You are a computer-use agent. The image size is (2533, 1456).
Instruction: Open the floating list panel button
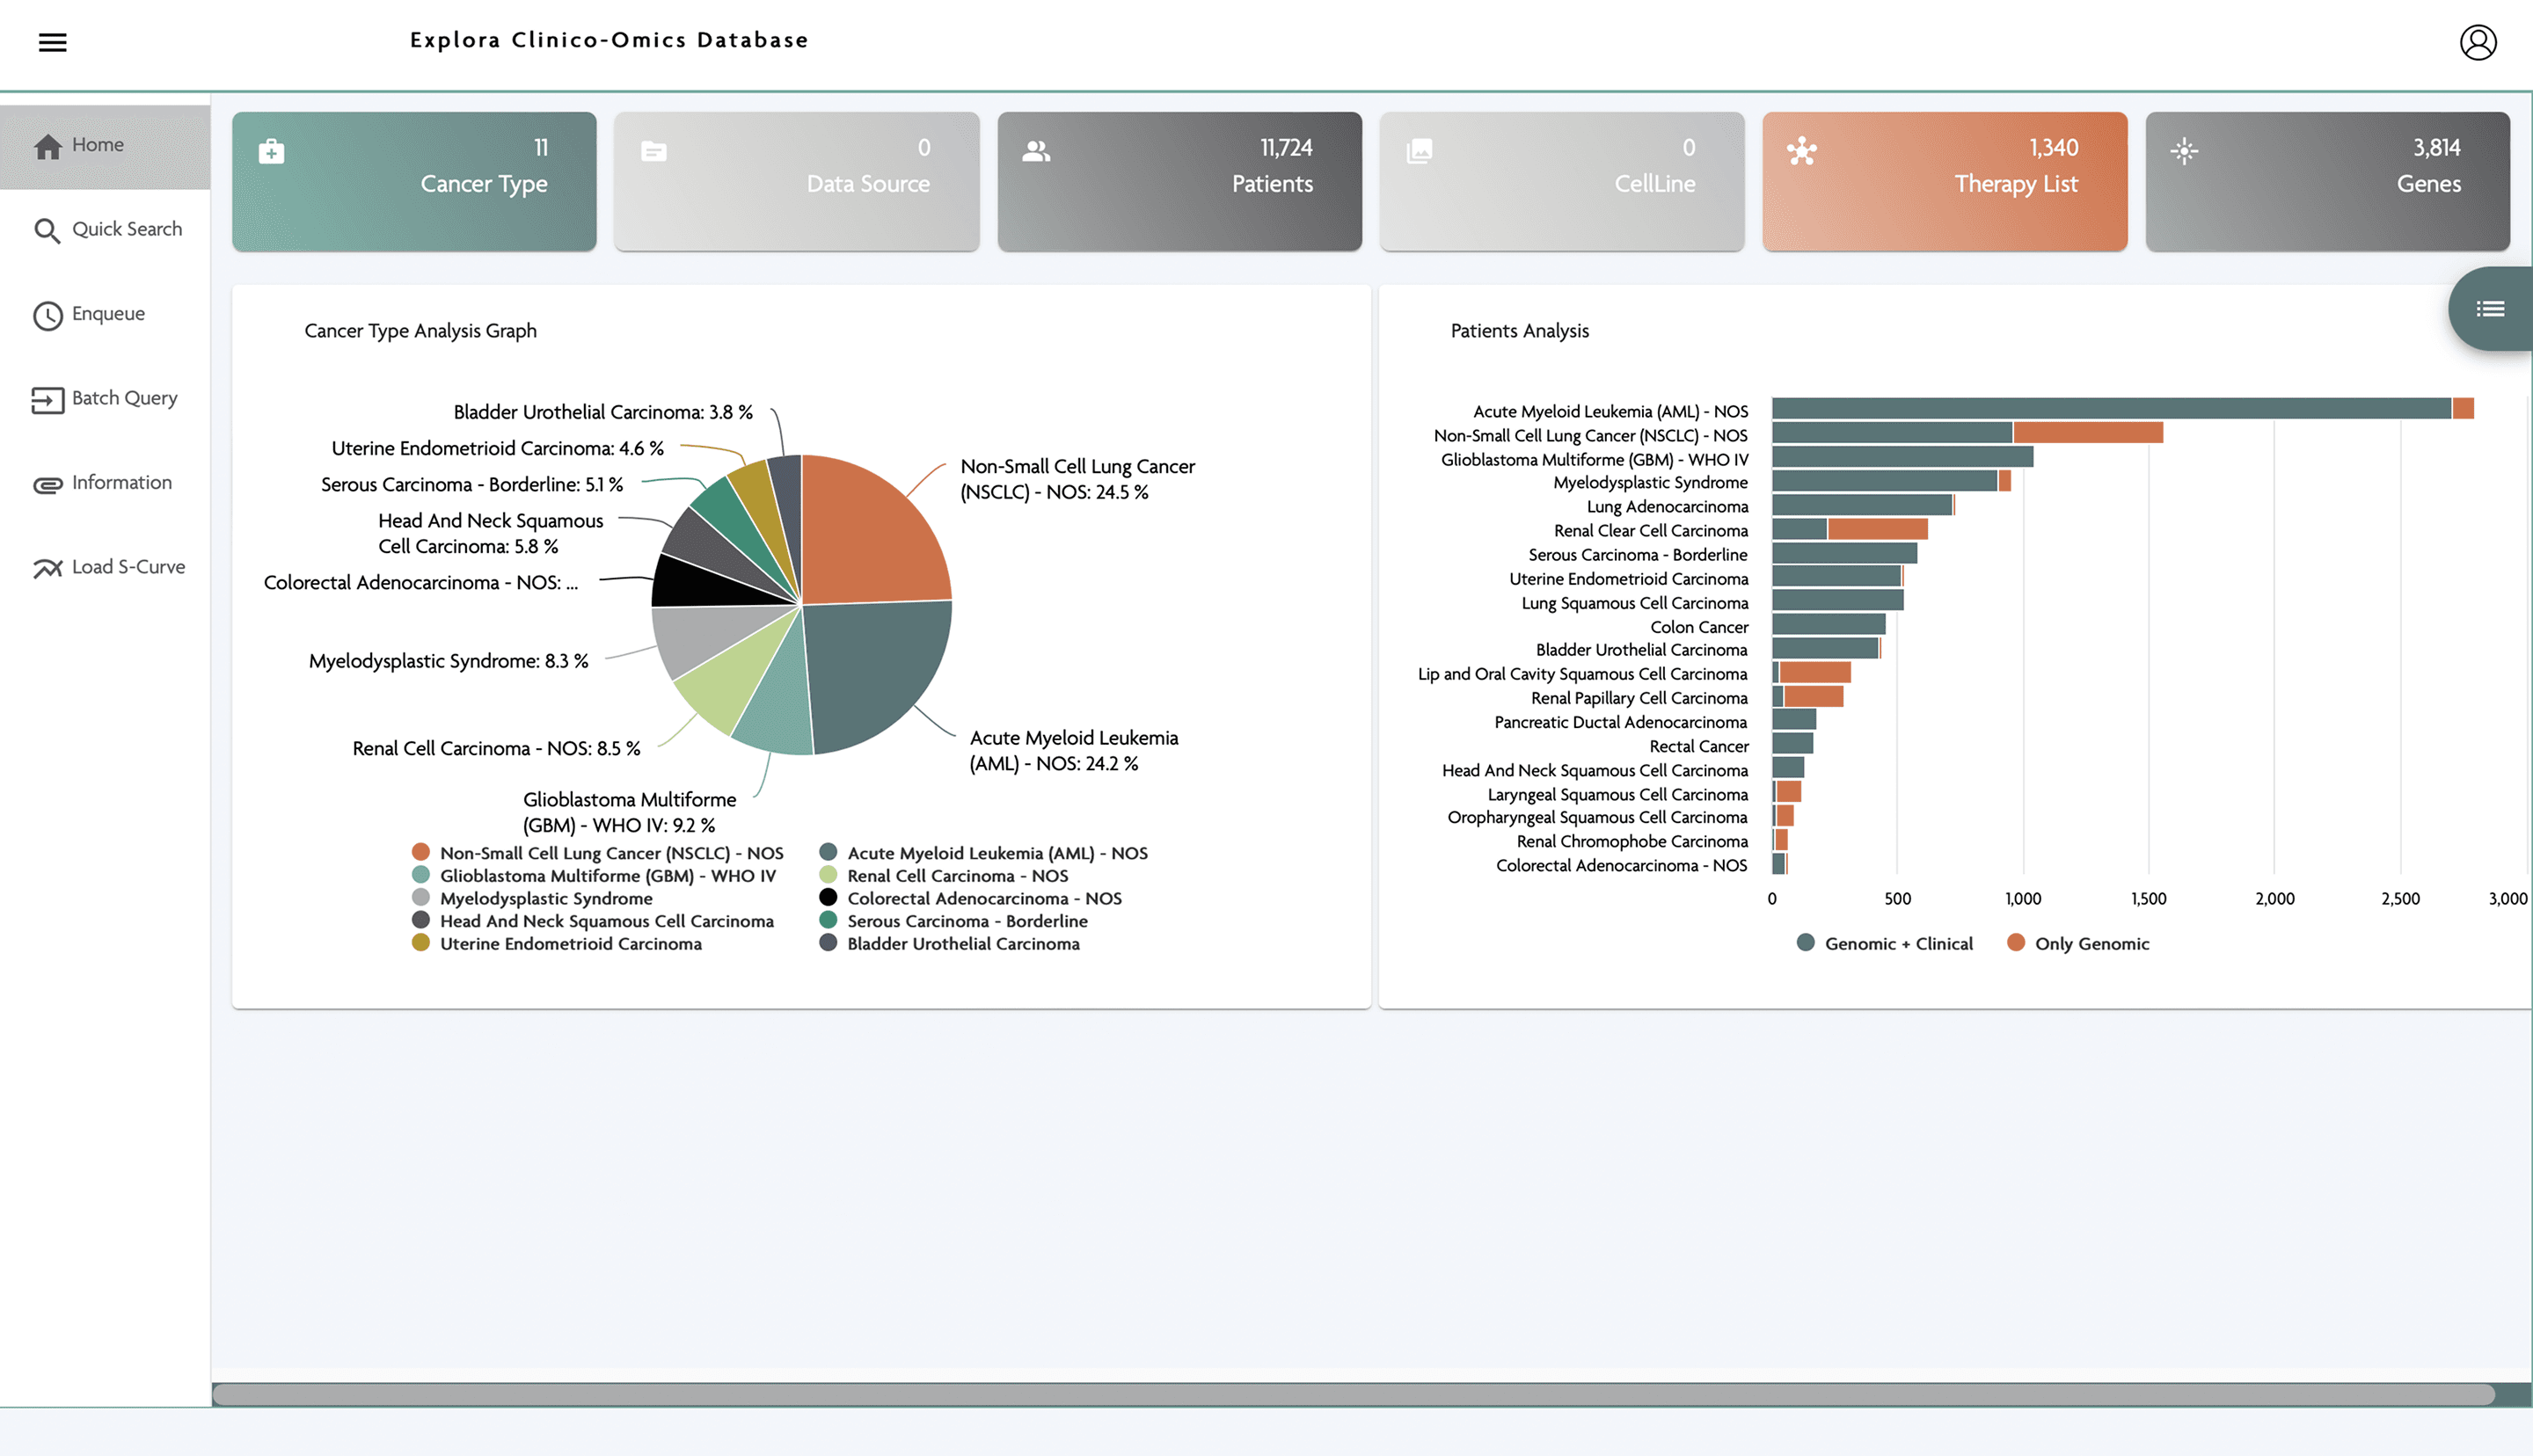2489,309
